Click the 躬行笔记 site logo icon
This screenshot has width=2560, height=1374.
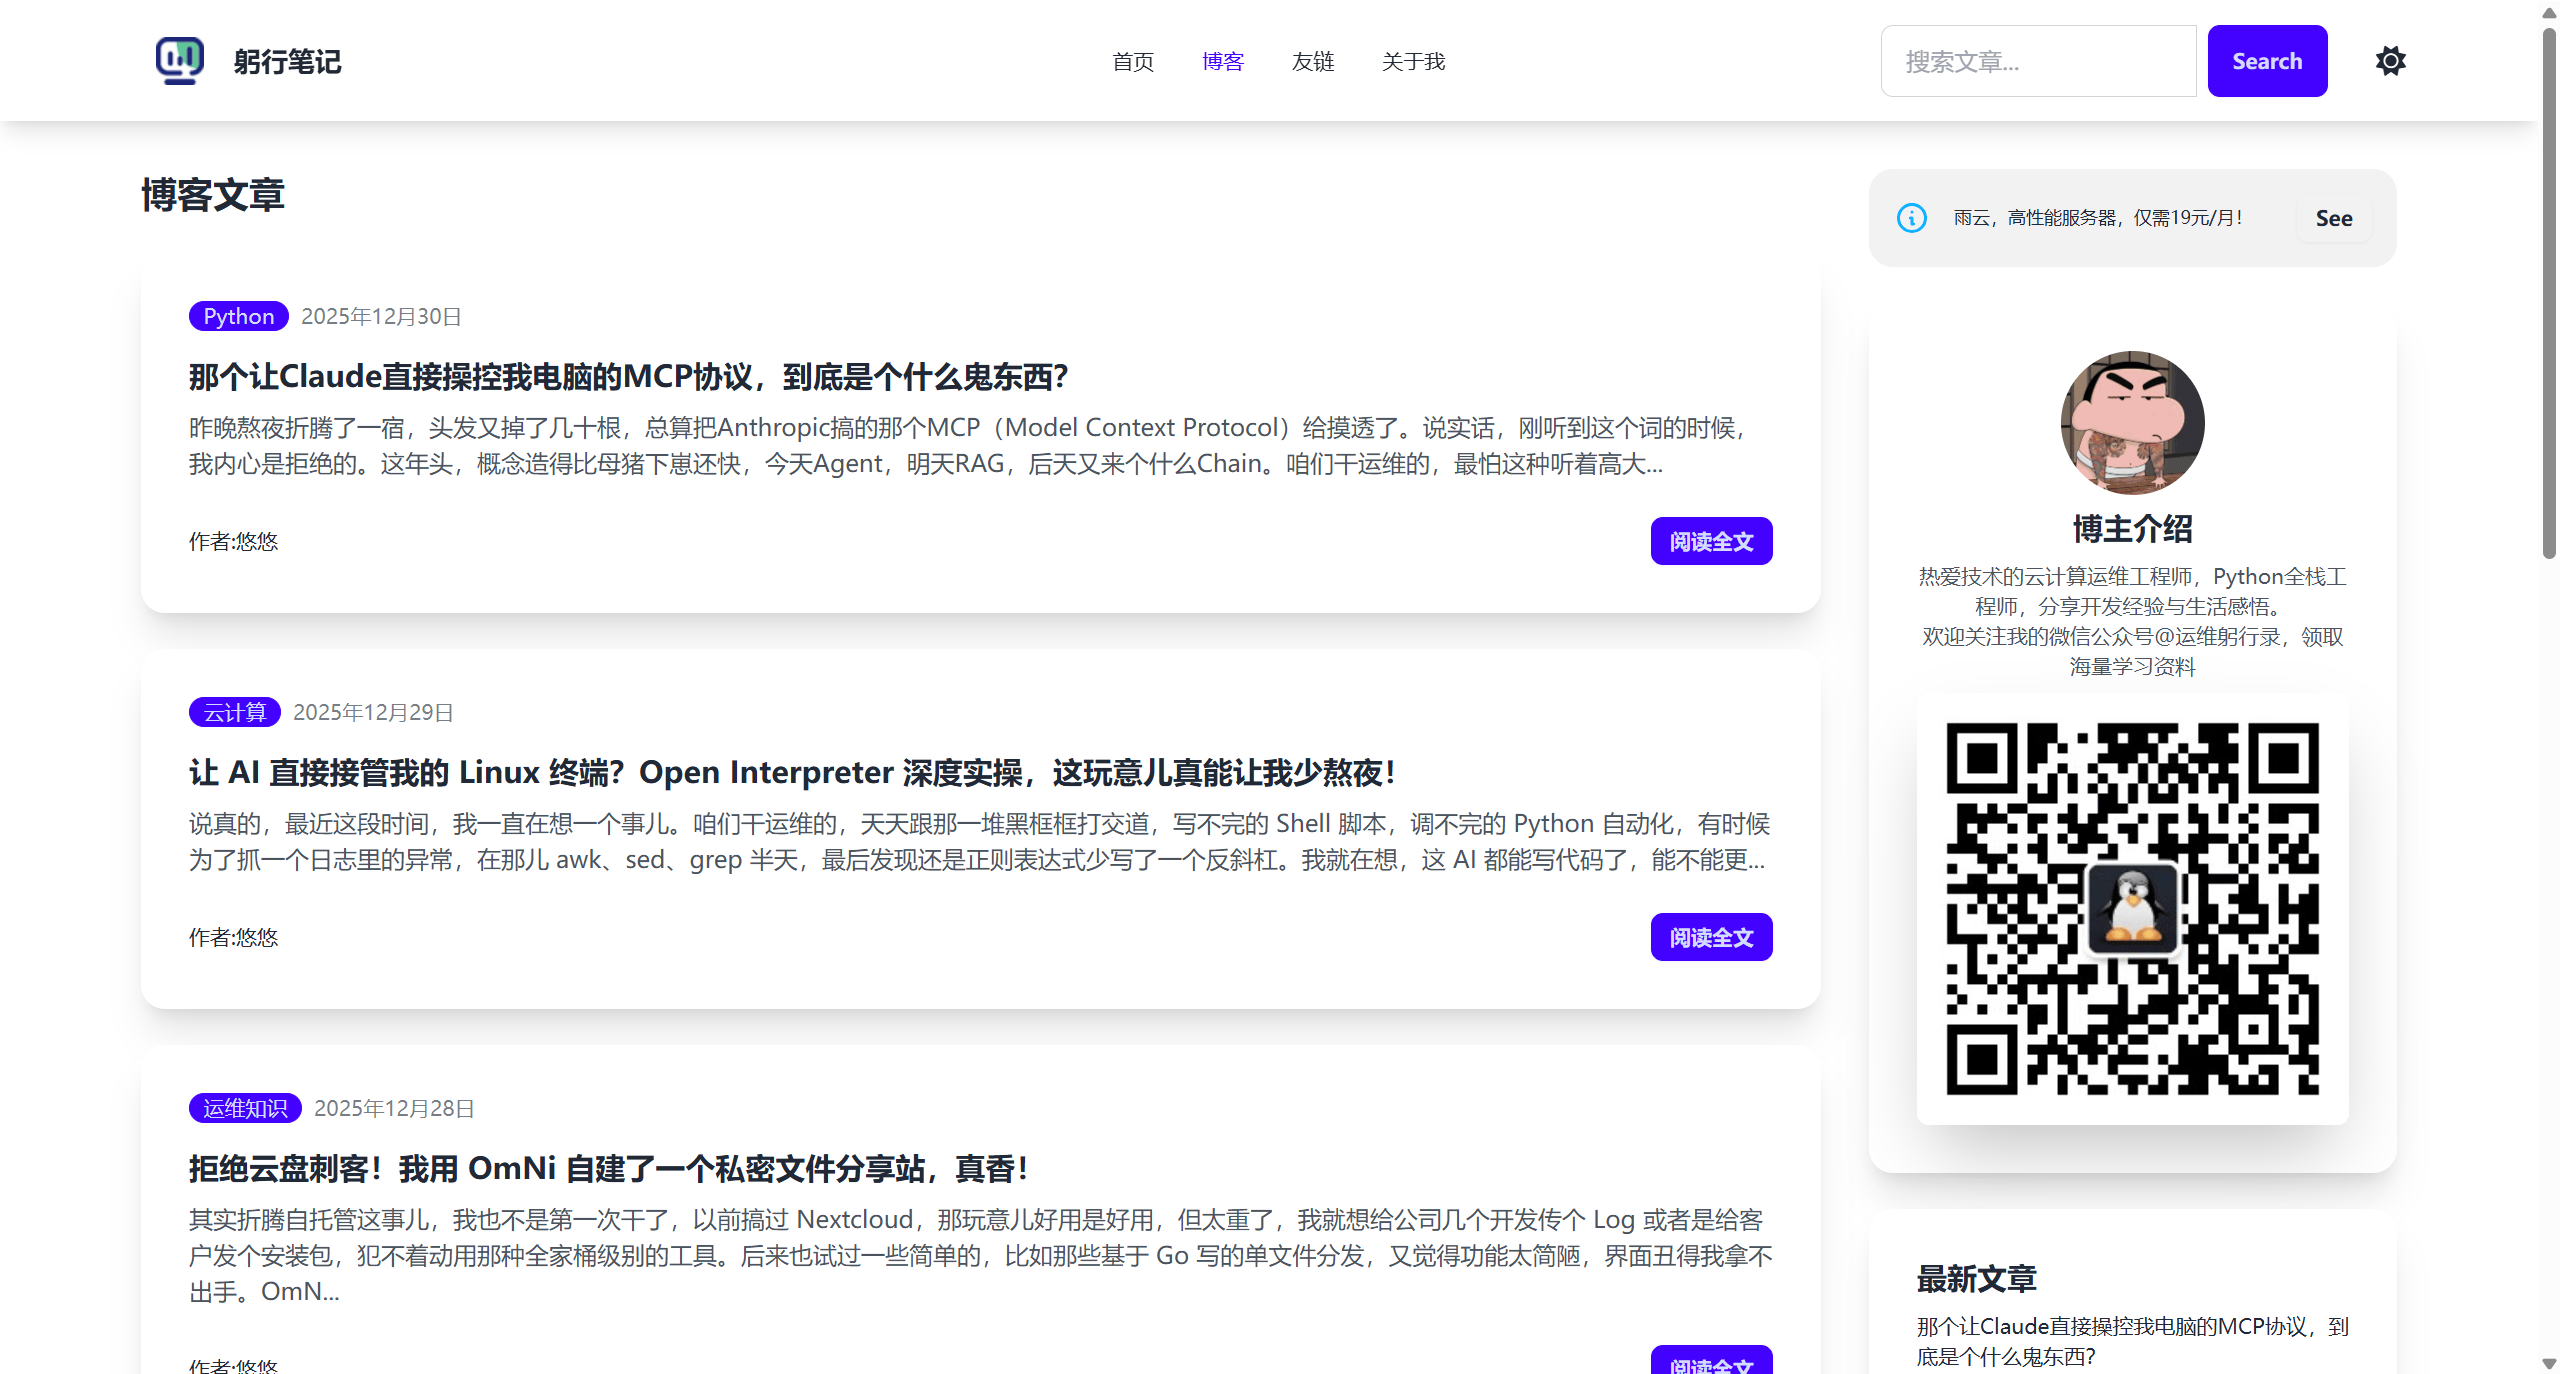180,60
